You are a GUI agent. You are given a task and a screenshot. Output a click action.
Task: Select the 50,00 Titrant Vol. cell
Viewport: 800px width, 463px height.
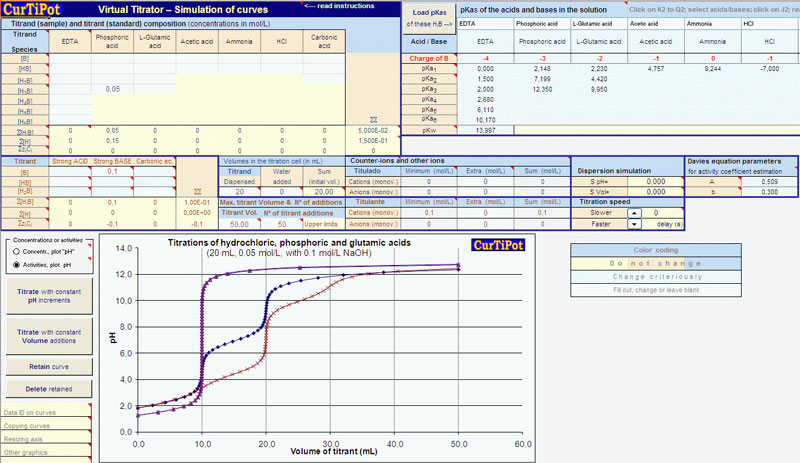[x=239, y=224]
